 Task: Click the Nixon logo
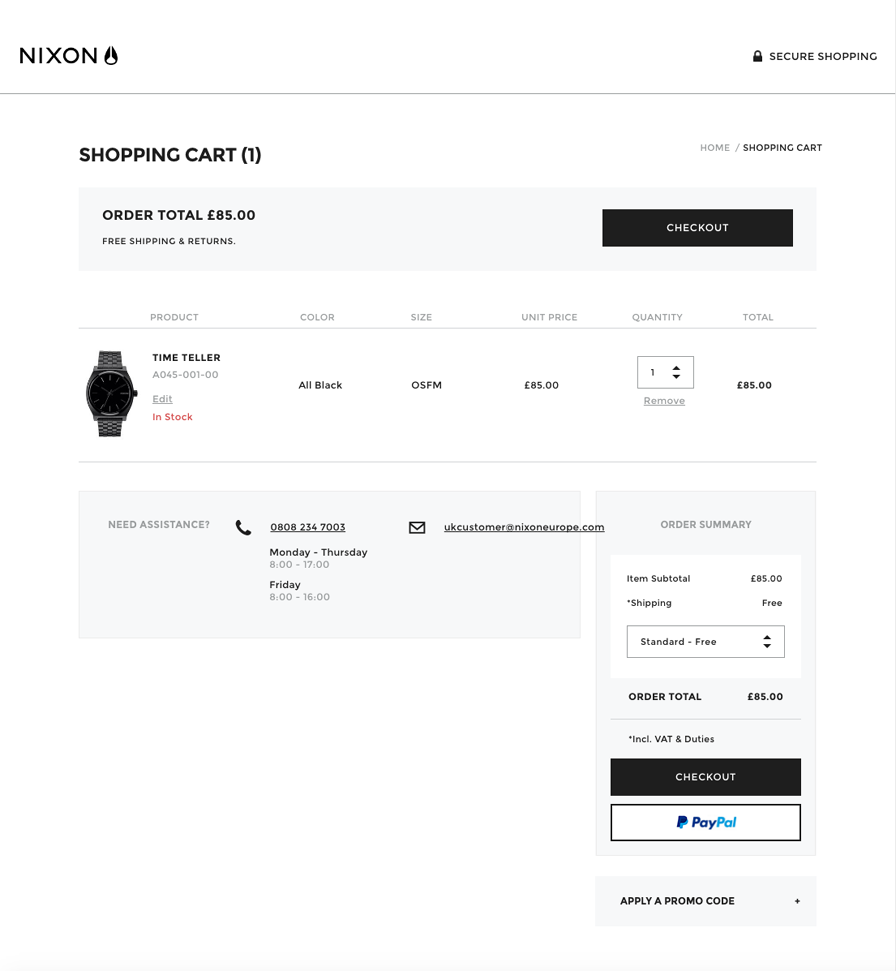coord(69,56)
